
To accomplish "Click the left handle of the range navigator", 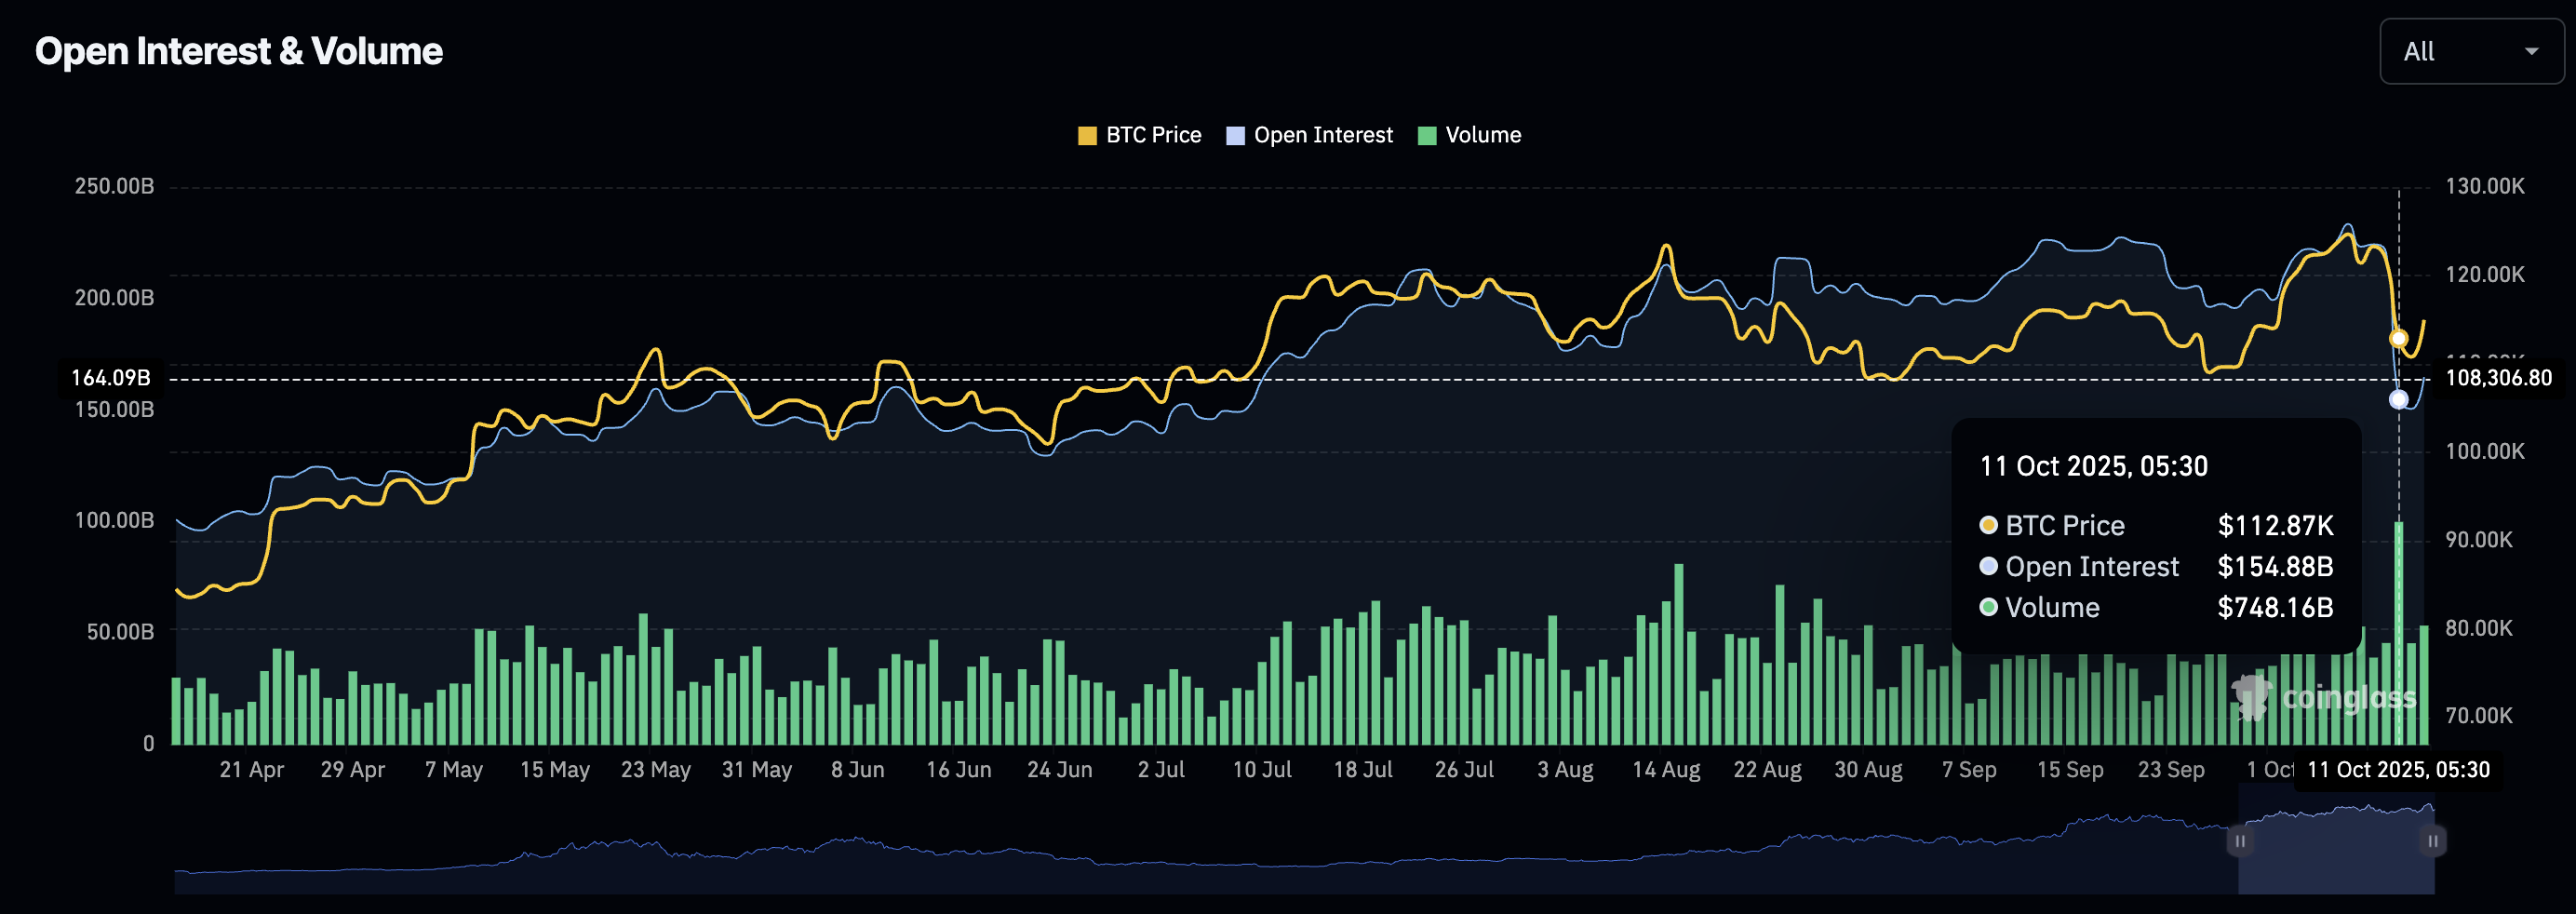I will [x=2240, y=841].
